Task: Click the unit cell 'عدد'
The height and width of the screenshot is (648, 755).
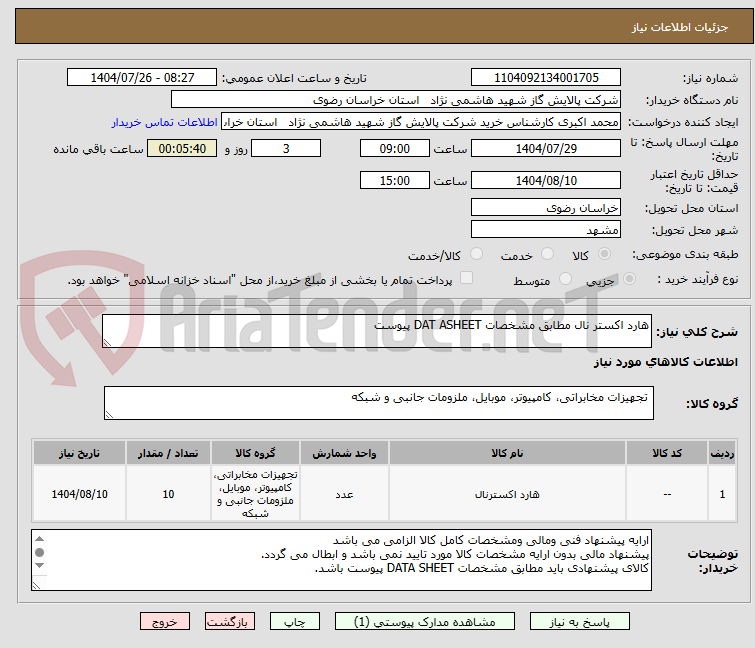Action: (344, 494)
